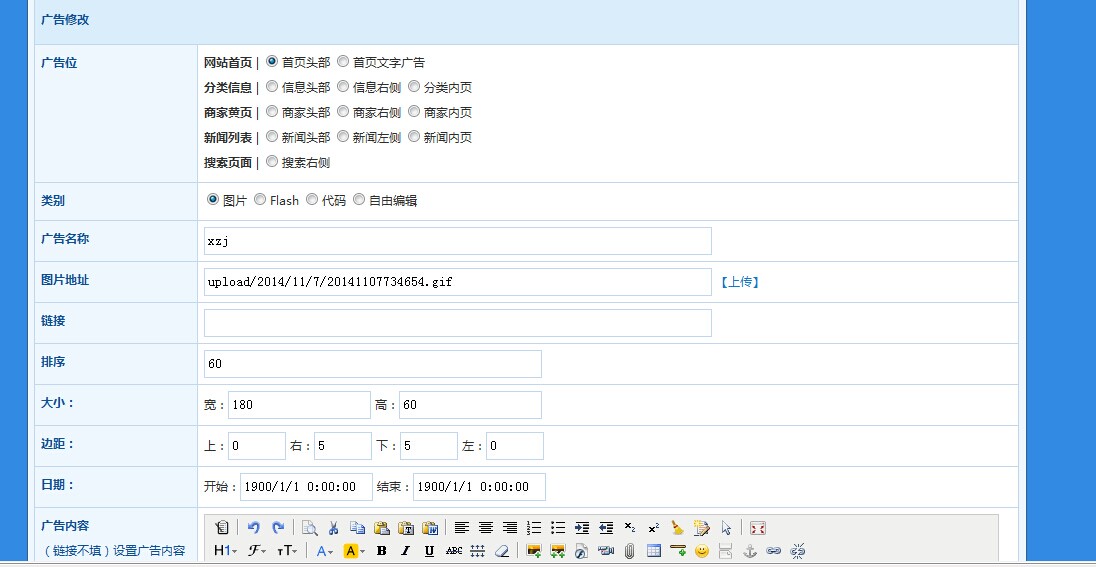Click the undo icon in editor toolbar

coord(254,528)
